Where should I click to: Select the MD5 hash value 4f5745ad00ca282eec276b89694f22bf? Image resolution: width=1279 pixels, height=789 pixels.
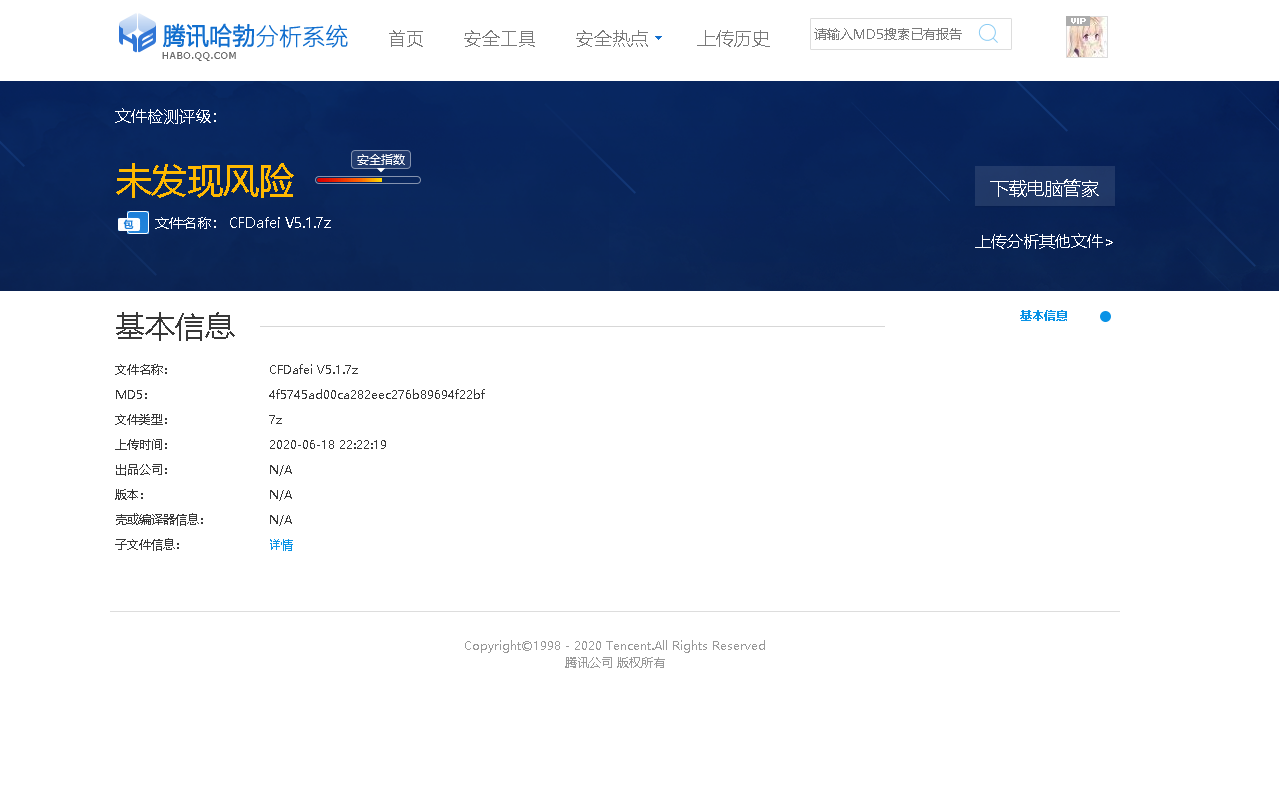click(377, 395)
